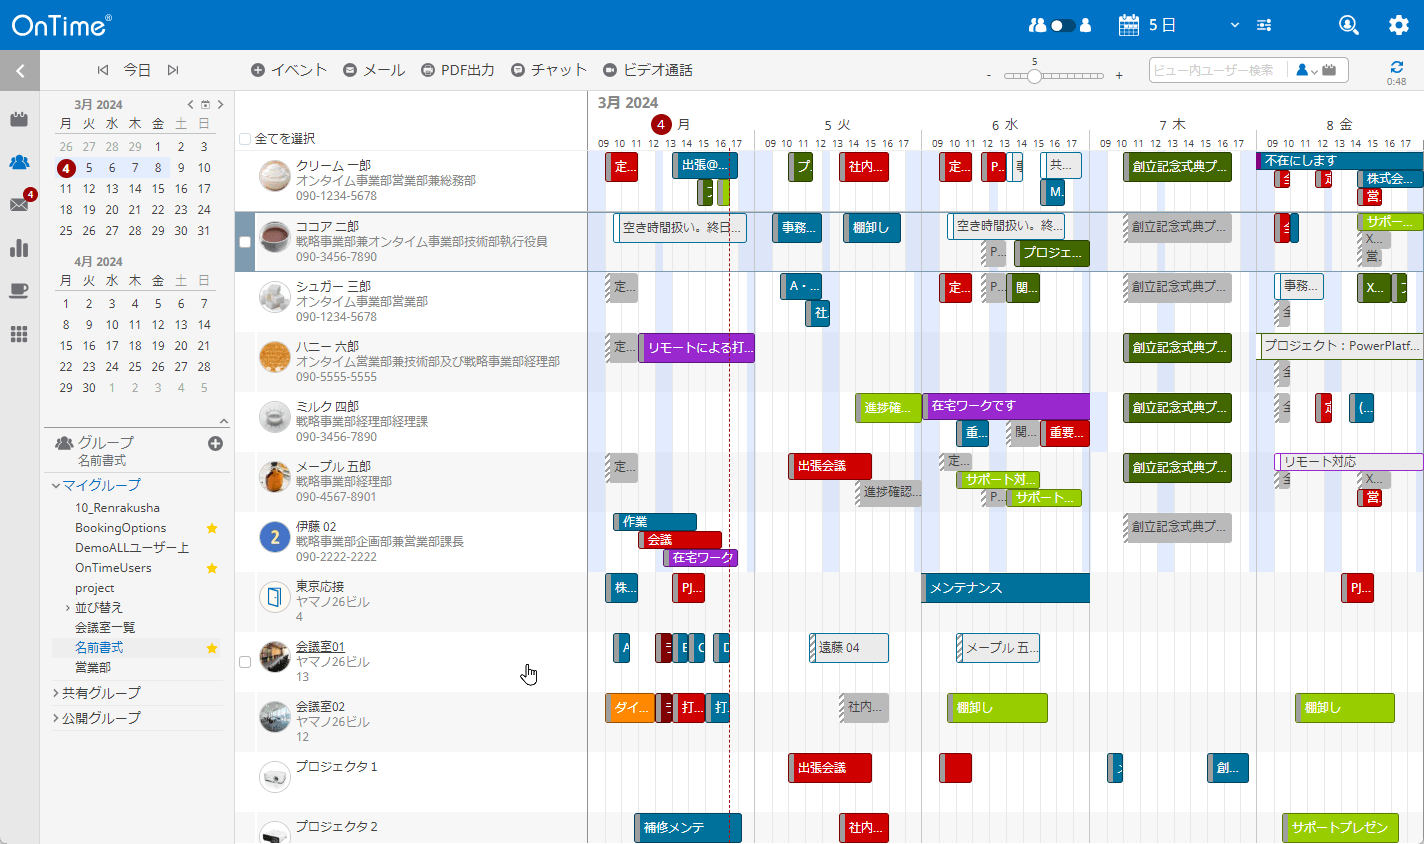Open user search via magnifier icon
Viewport: 1424px width, 844px height.
pyautogui.click(x=1348, y=25)
